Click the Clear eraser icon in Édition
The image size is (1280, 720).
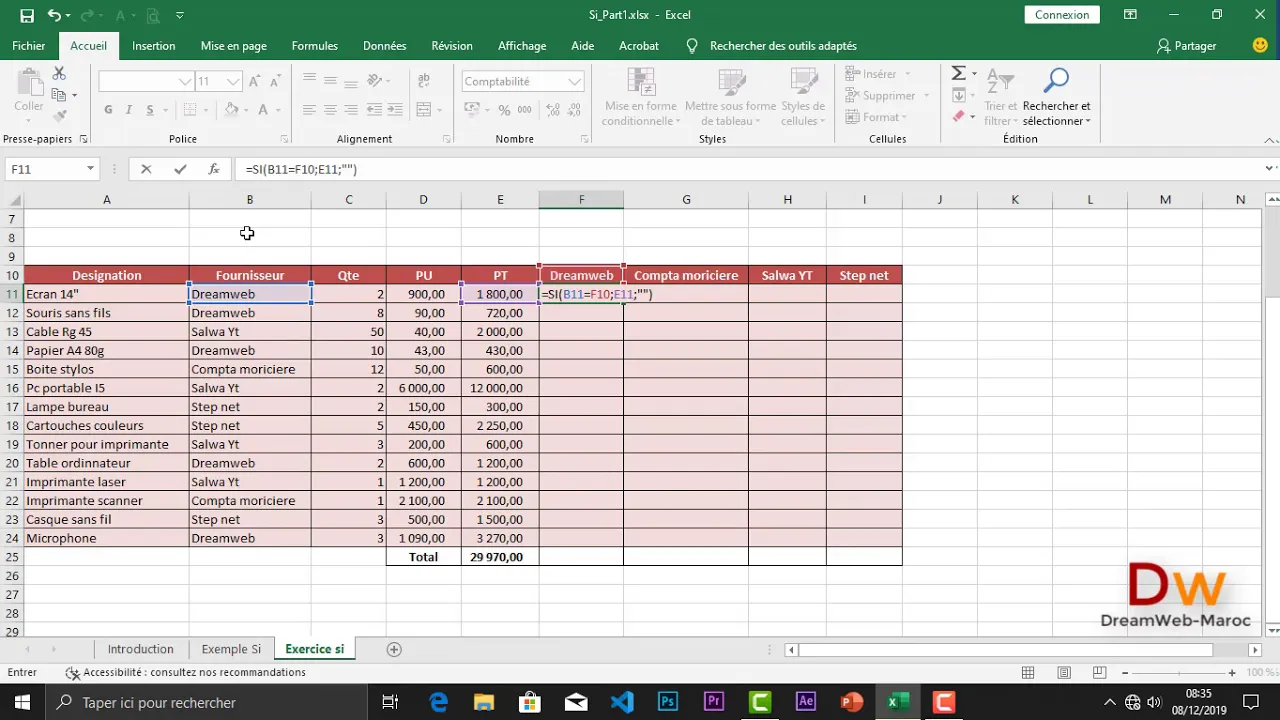click(958, 117)
